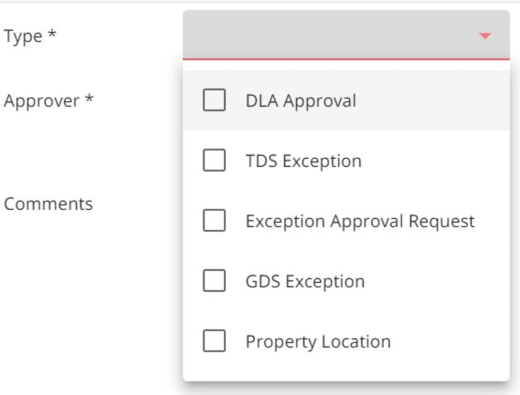The image size is (520, 395).
Task: Choose Property Location label in the list
Action: [318, 342]
